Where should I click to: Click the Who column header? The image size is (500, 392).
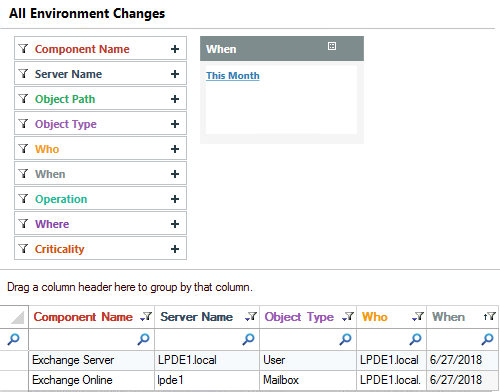[x=375, y=317]
